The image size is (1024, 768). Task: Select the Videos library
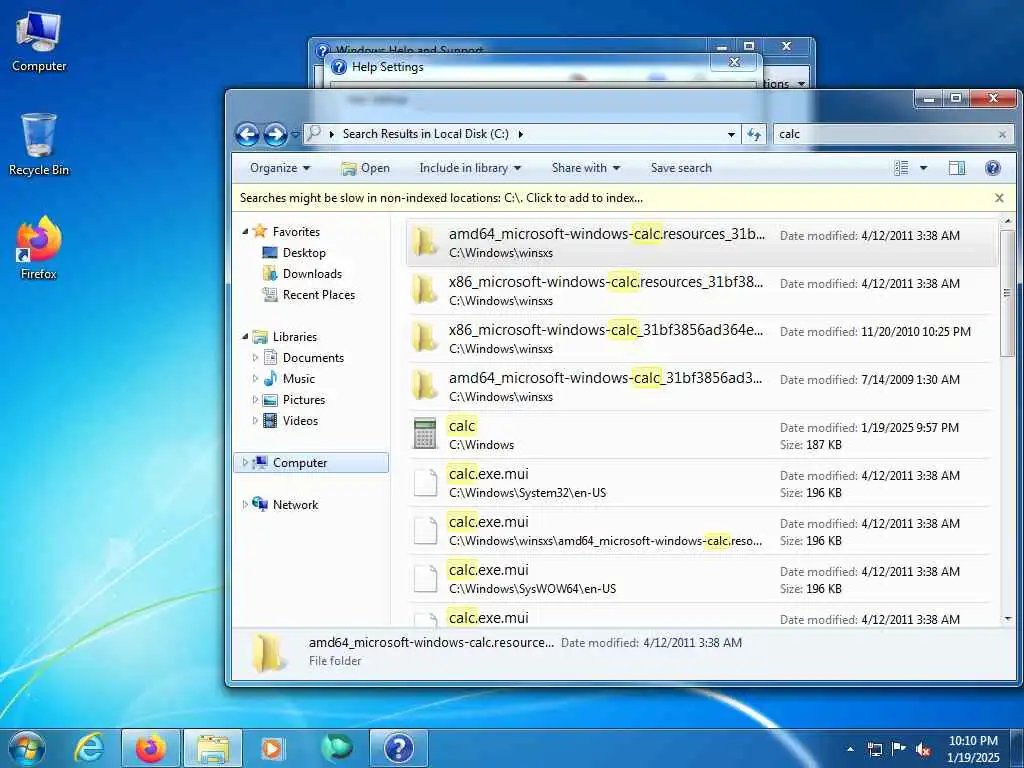300,421
